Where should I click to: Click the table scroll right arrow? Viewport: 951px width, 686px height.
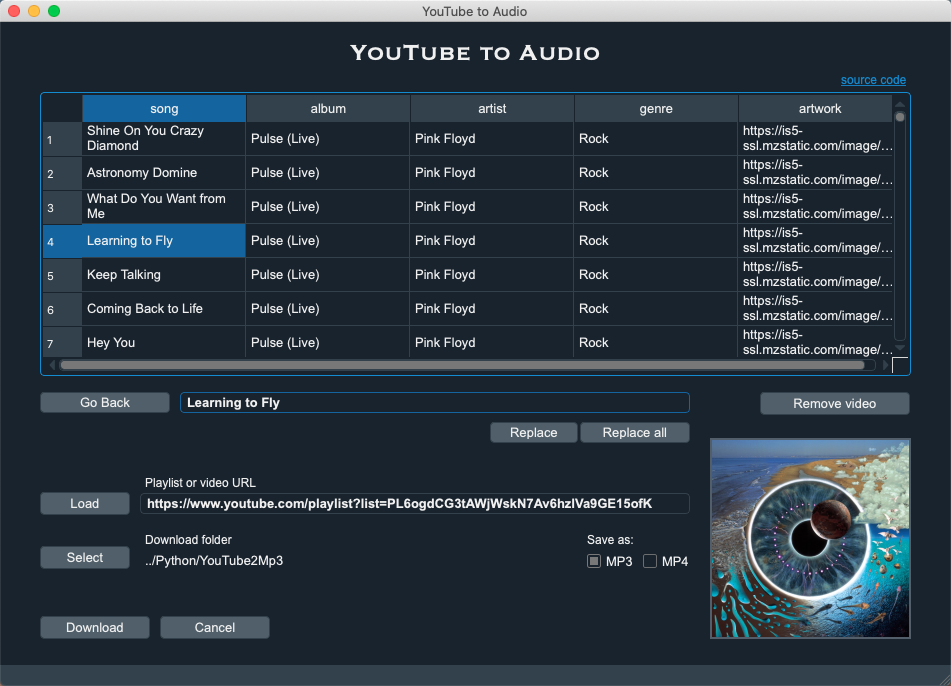coord(885,365)
